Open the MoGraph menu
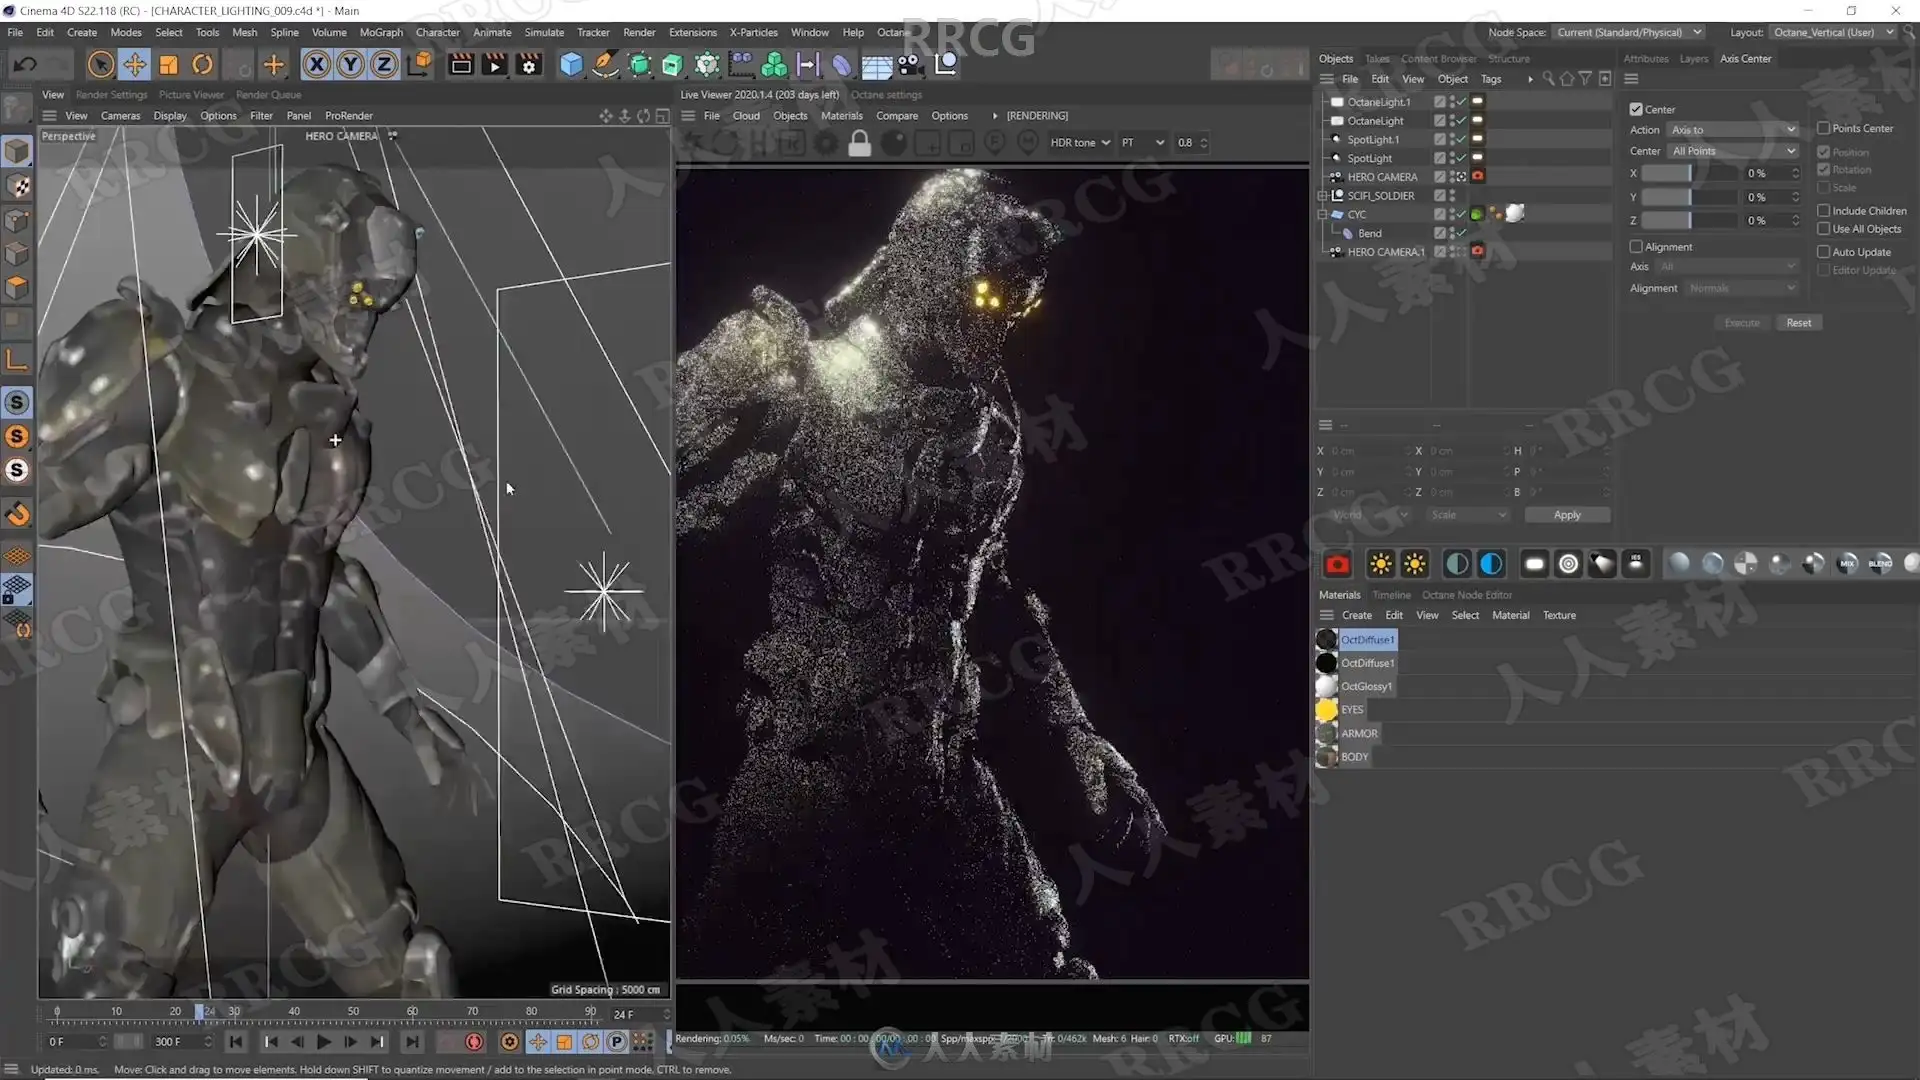This screenshot has height=1080, width=1920. 381,32
